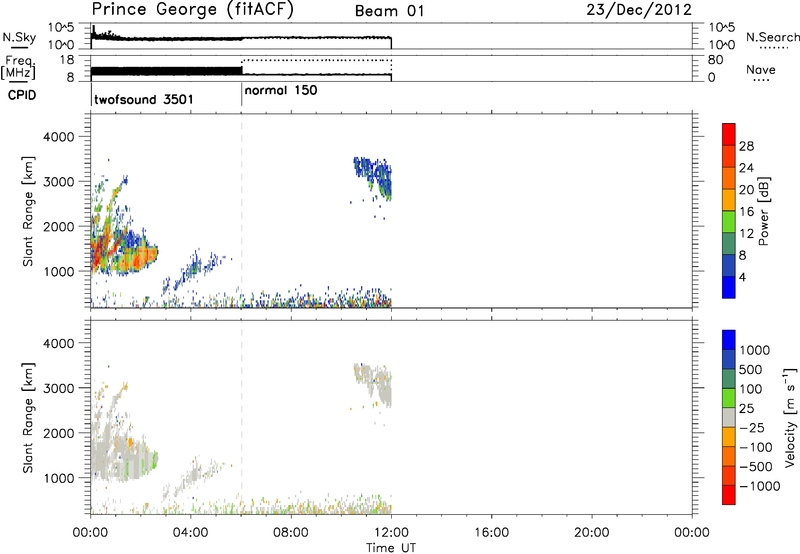Click the 4000 km tick on the power panel
Viewport: 800px width, 554px height.
point(58,137)
